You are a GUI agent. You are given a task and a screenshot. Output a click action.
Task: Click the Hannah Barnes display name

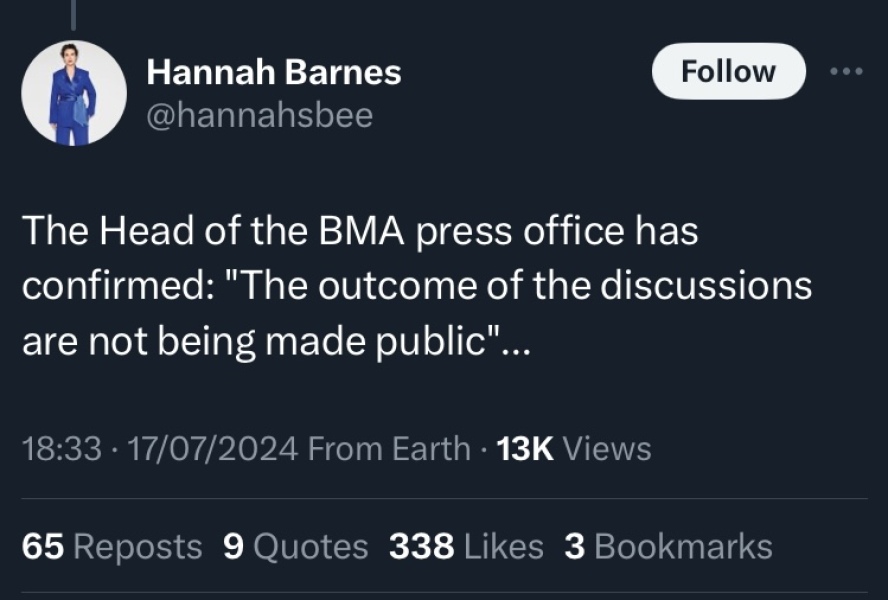275,71
